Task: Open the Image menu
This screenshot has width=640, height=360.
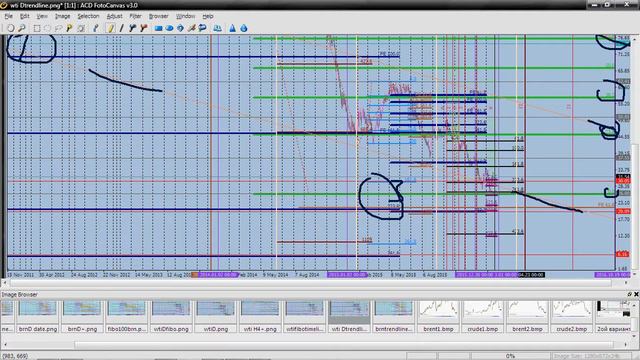Action: [62, 16]
